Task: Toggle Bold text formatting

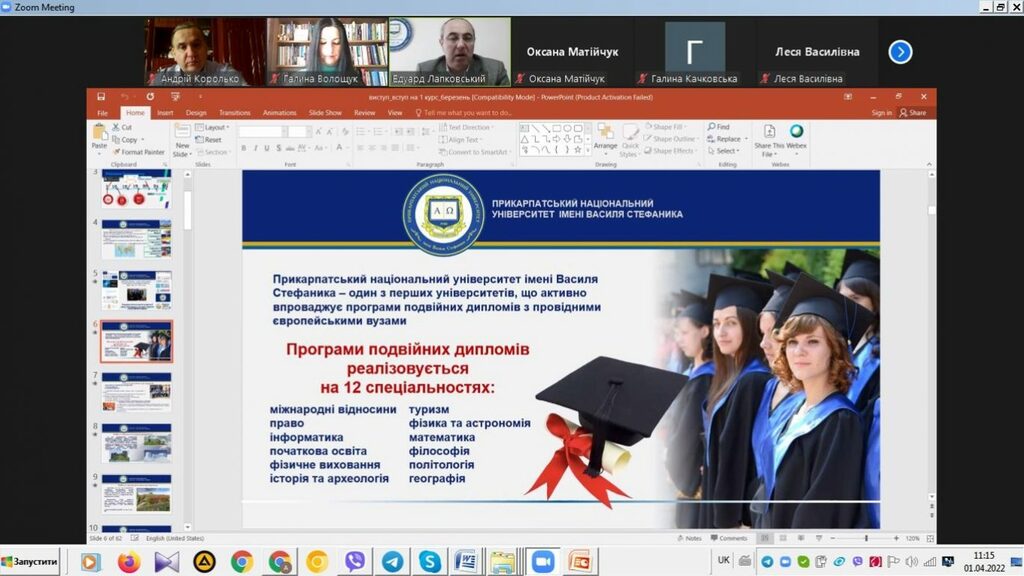Action: 243,148
